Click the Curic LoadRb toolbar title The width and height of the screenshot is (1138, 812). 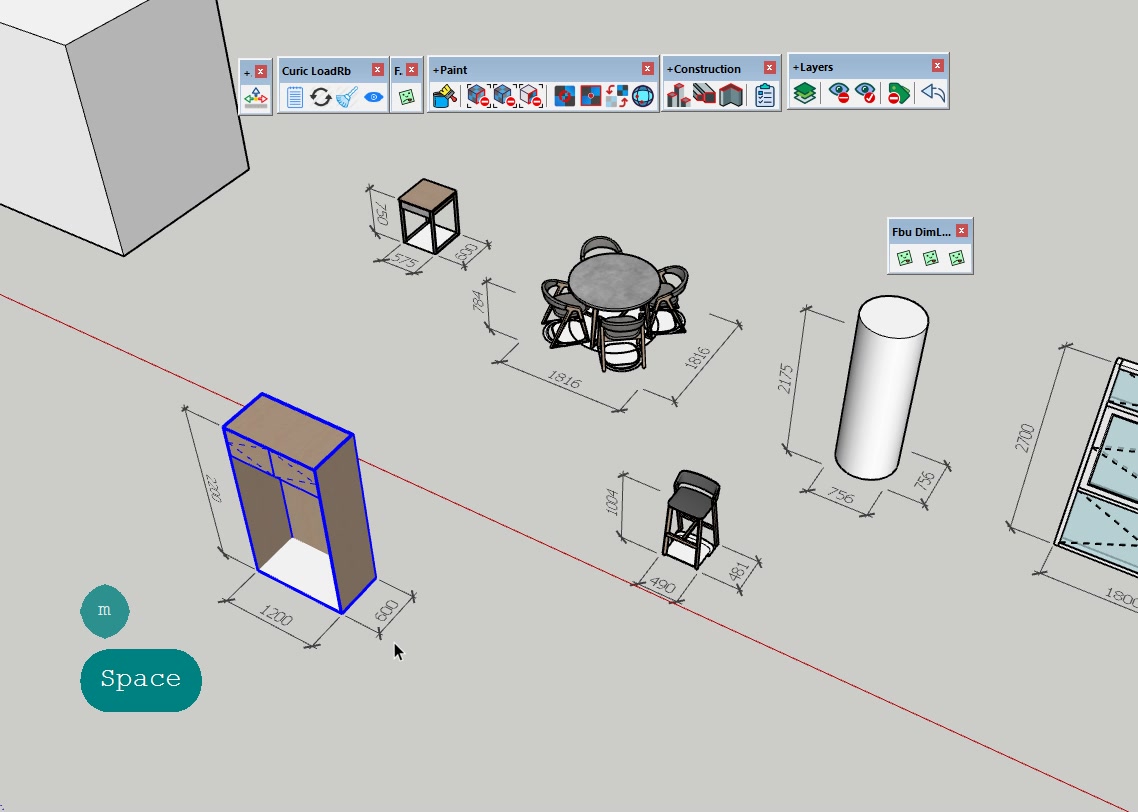[x=316, y=70]
